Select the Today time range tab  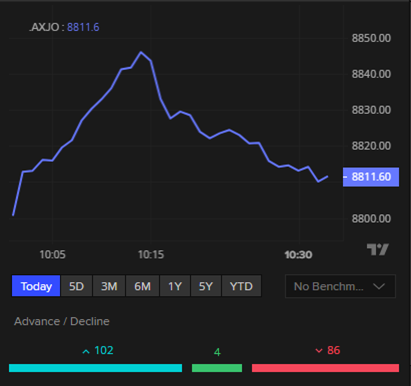click(x=36, y=286)
